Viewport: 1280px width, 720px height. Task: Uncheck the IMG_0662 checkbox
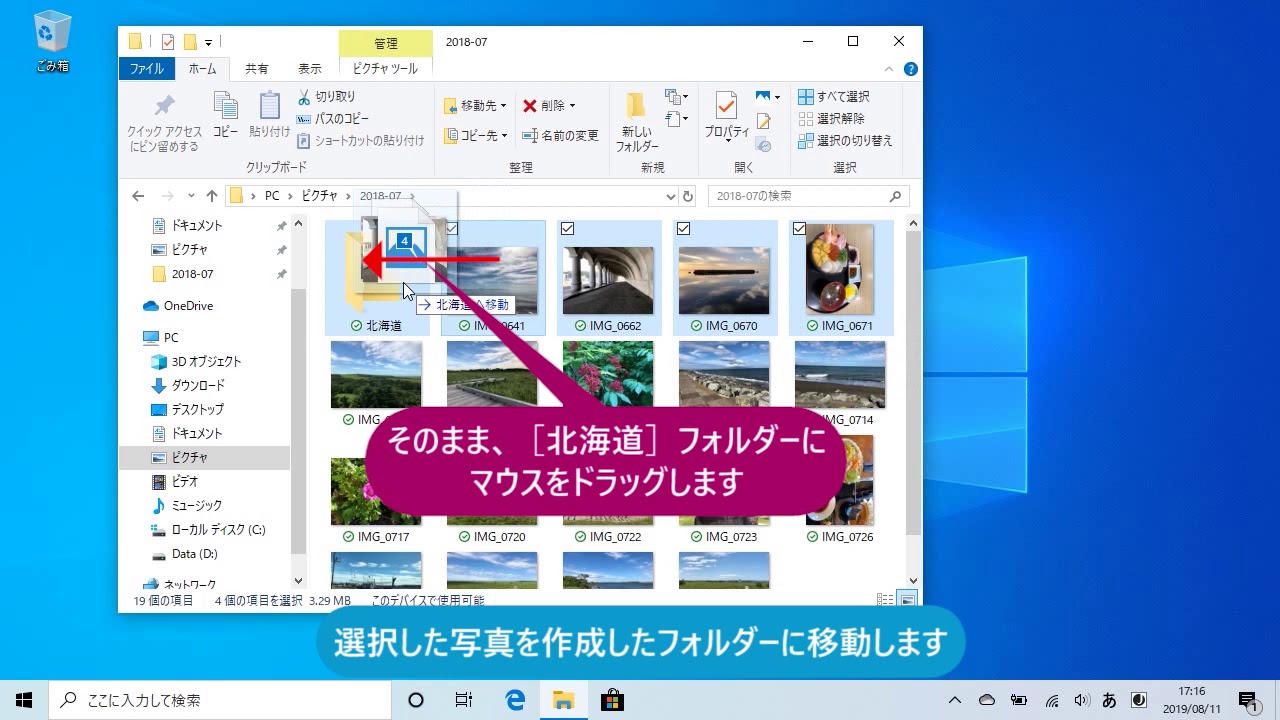click(567, 229)
